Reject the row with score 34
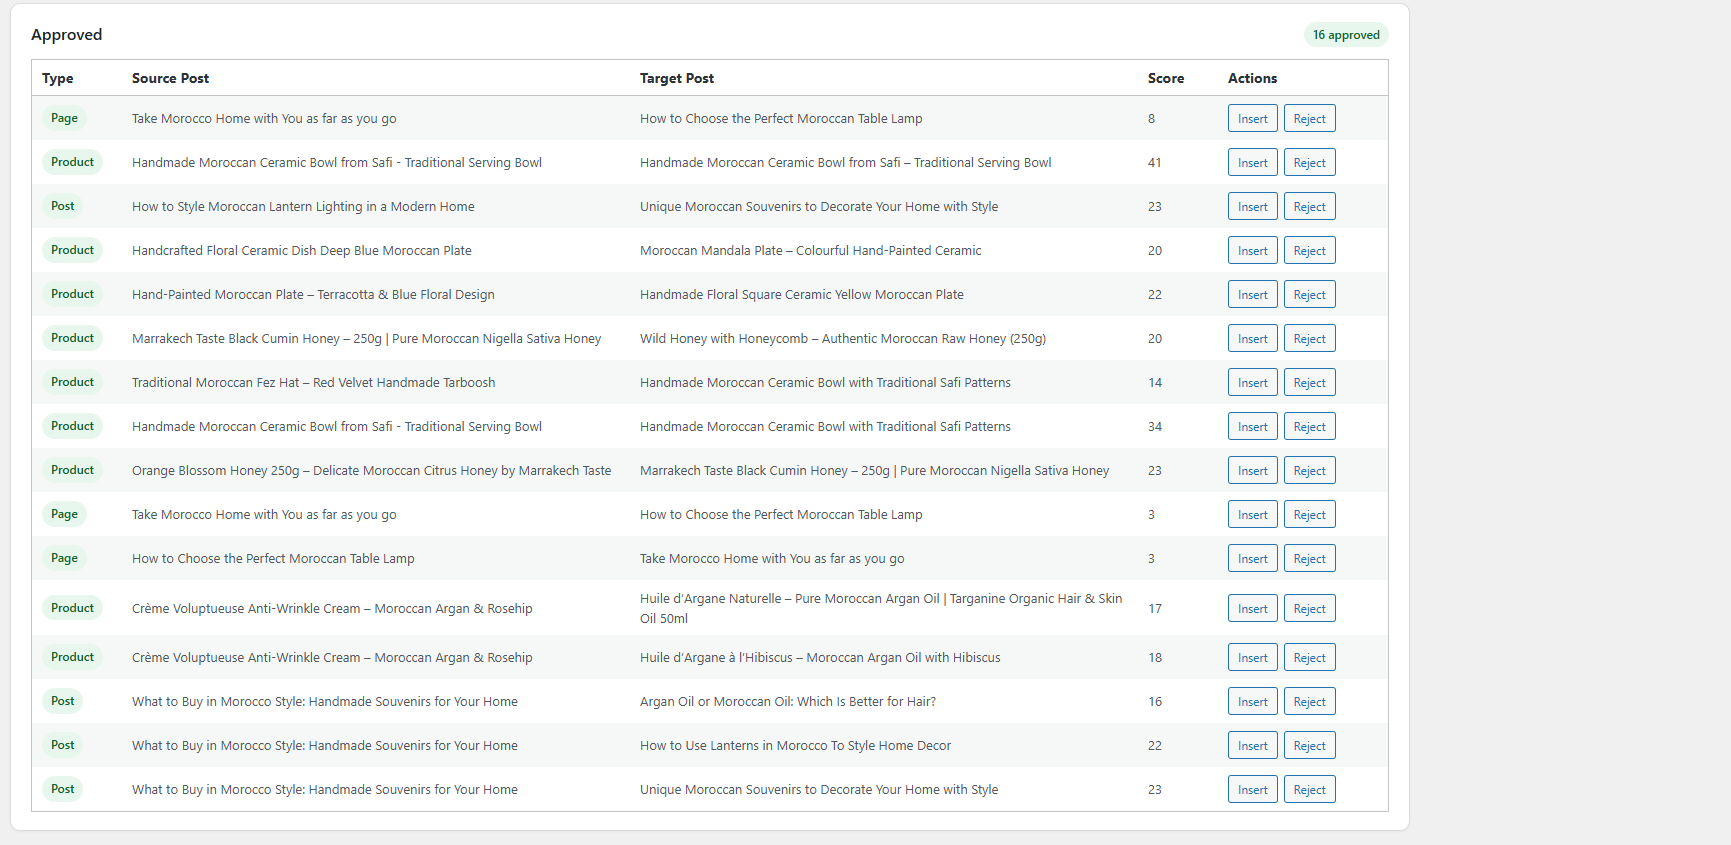The height and width of the screenshot is (845, 1731). (1309, 427)
